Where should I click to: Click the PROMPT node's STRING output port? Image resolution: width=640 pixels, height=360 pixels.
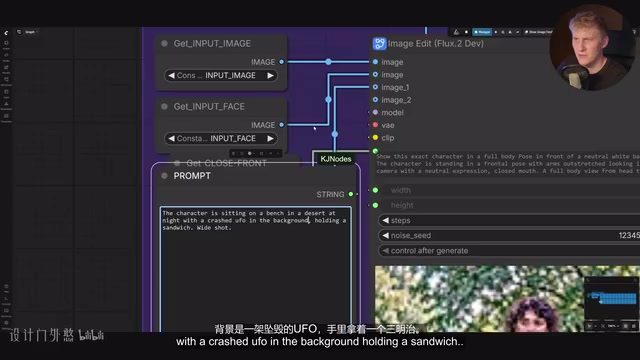point(351,194)
